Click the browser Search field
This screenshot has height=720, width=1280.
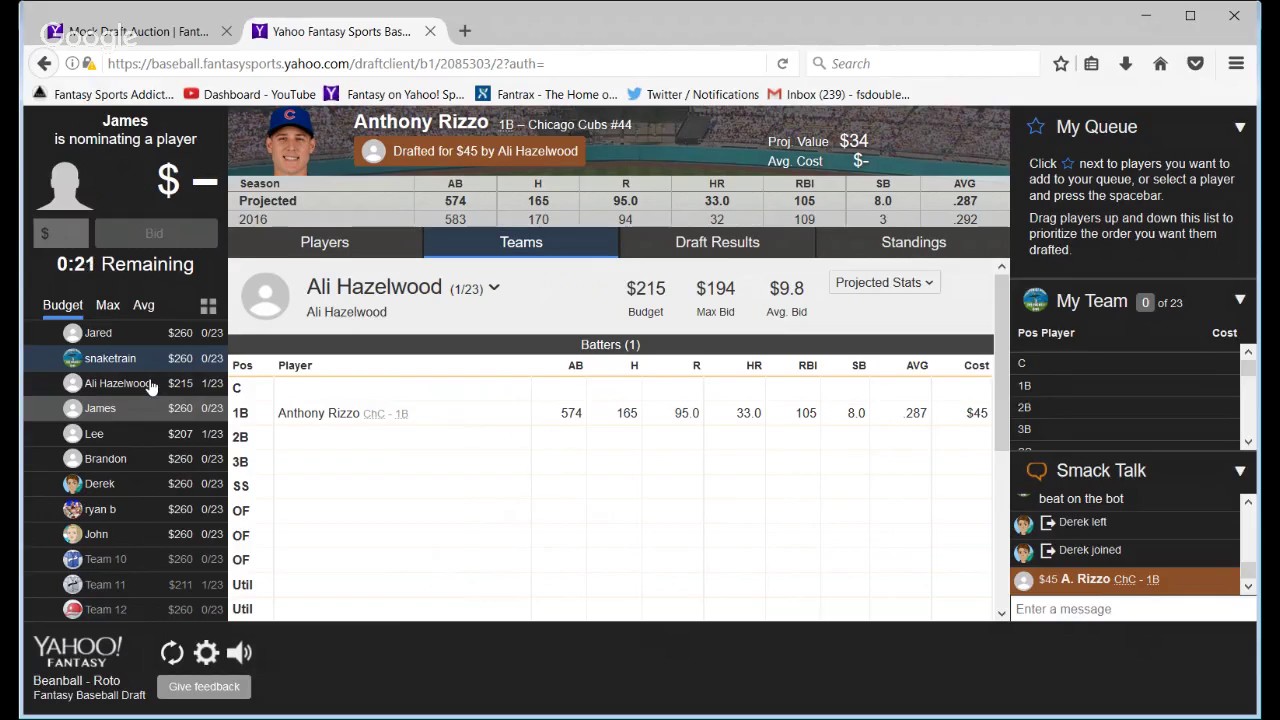(x=923, y=63)
